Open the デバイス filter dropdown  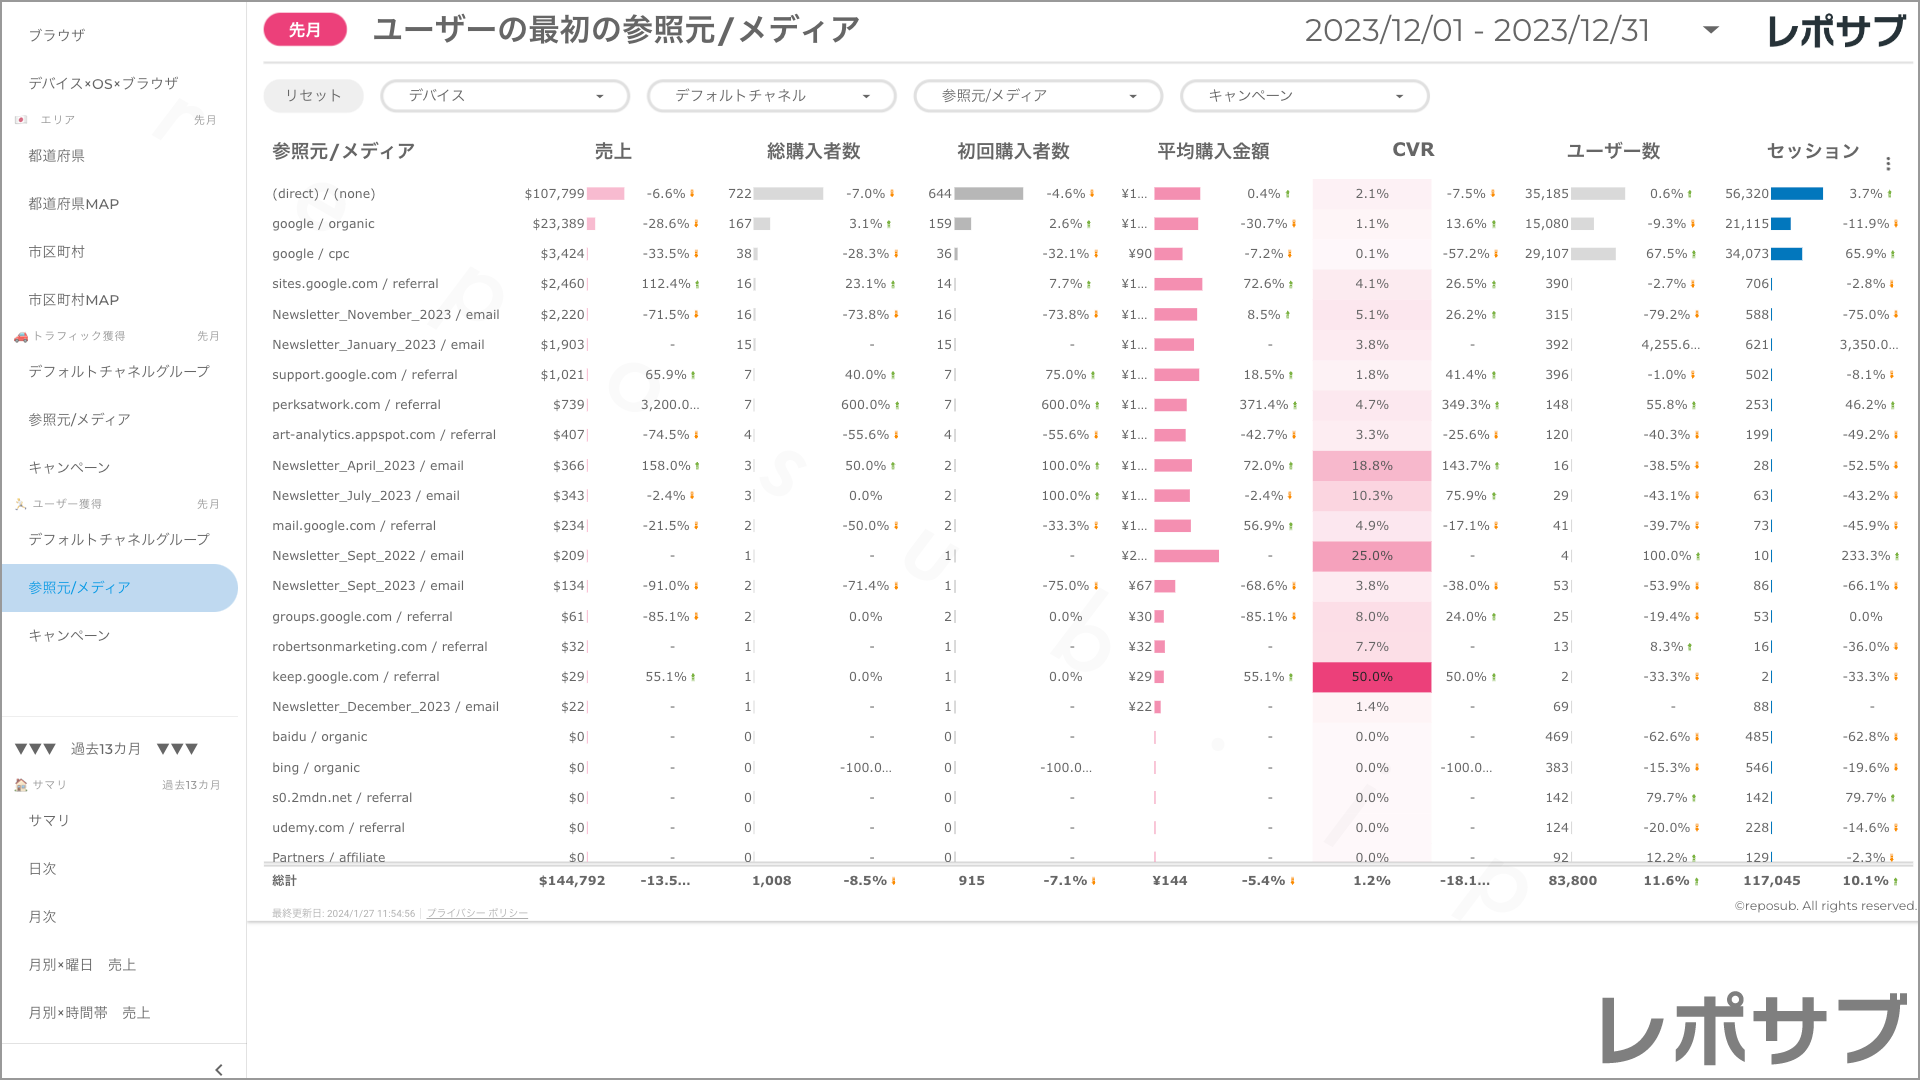(505, 96)
